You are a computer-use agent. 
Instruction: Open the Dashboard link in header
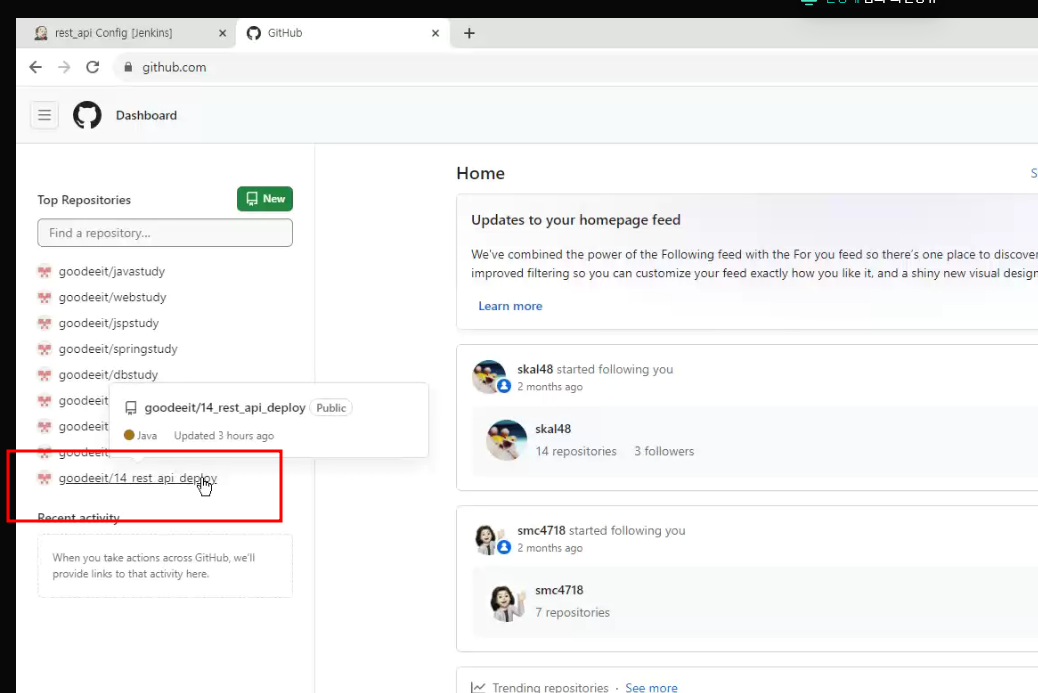tap(146, 115)
